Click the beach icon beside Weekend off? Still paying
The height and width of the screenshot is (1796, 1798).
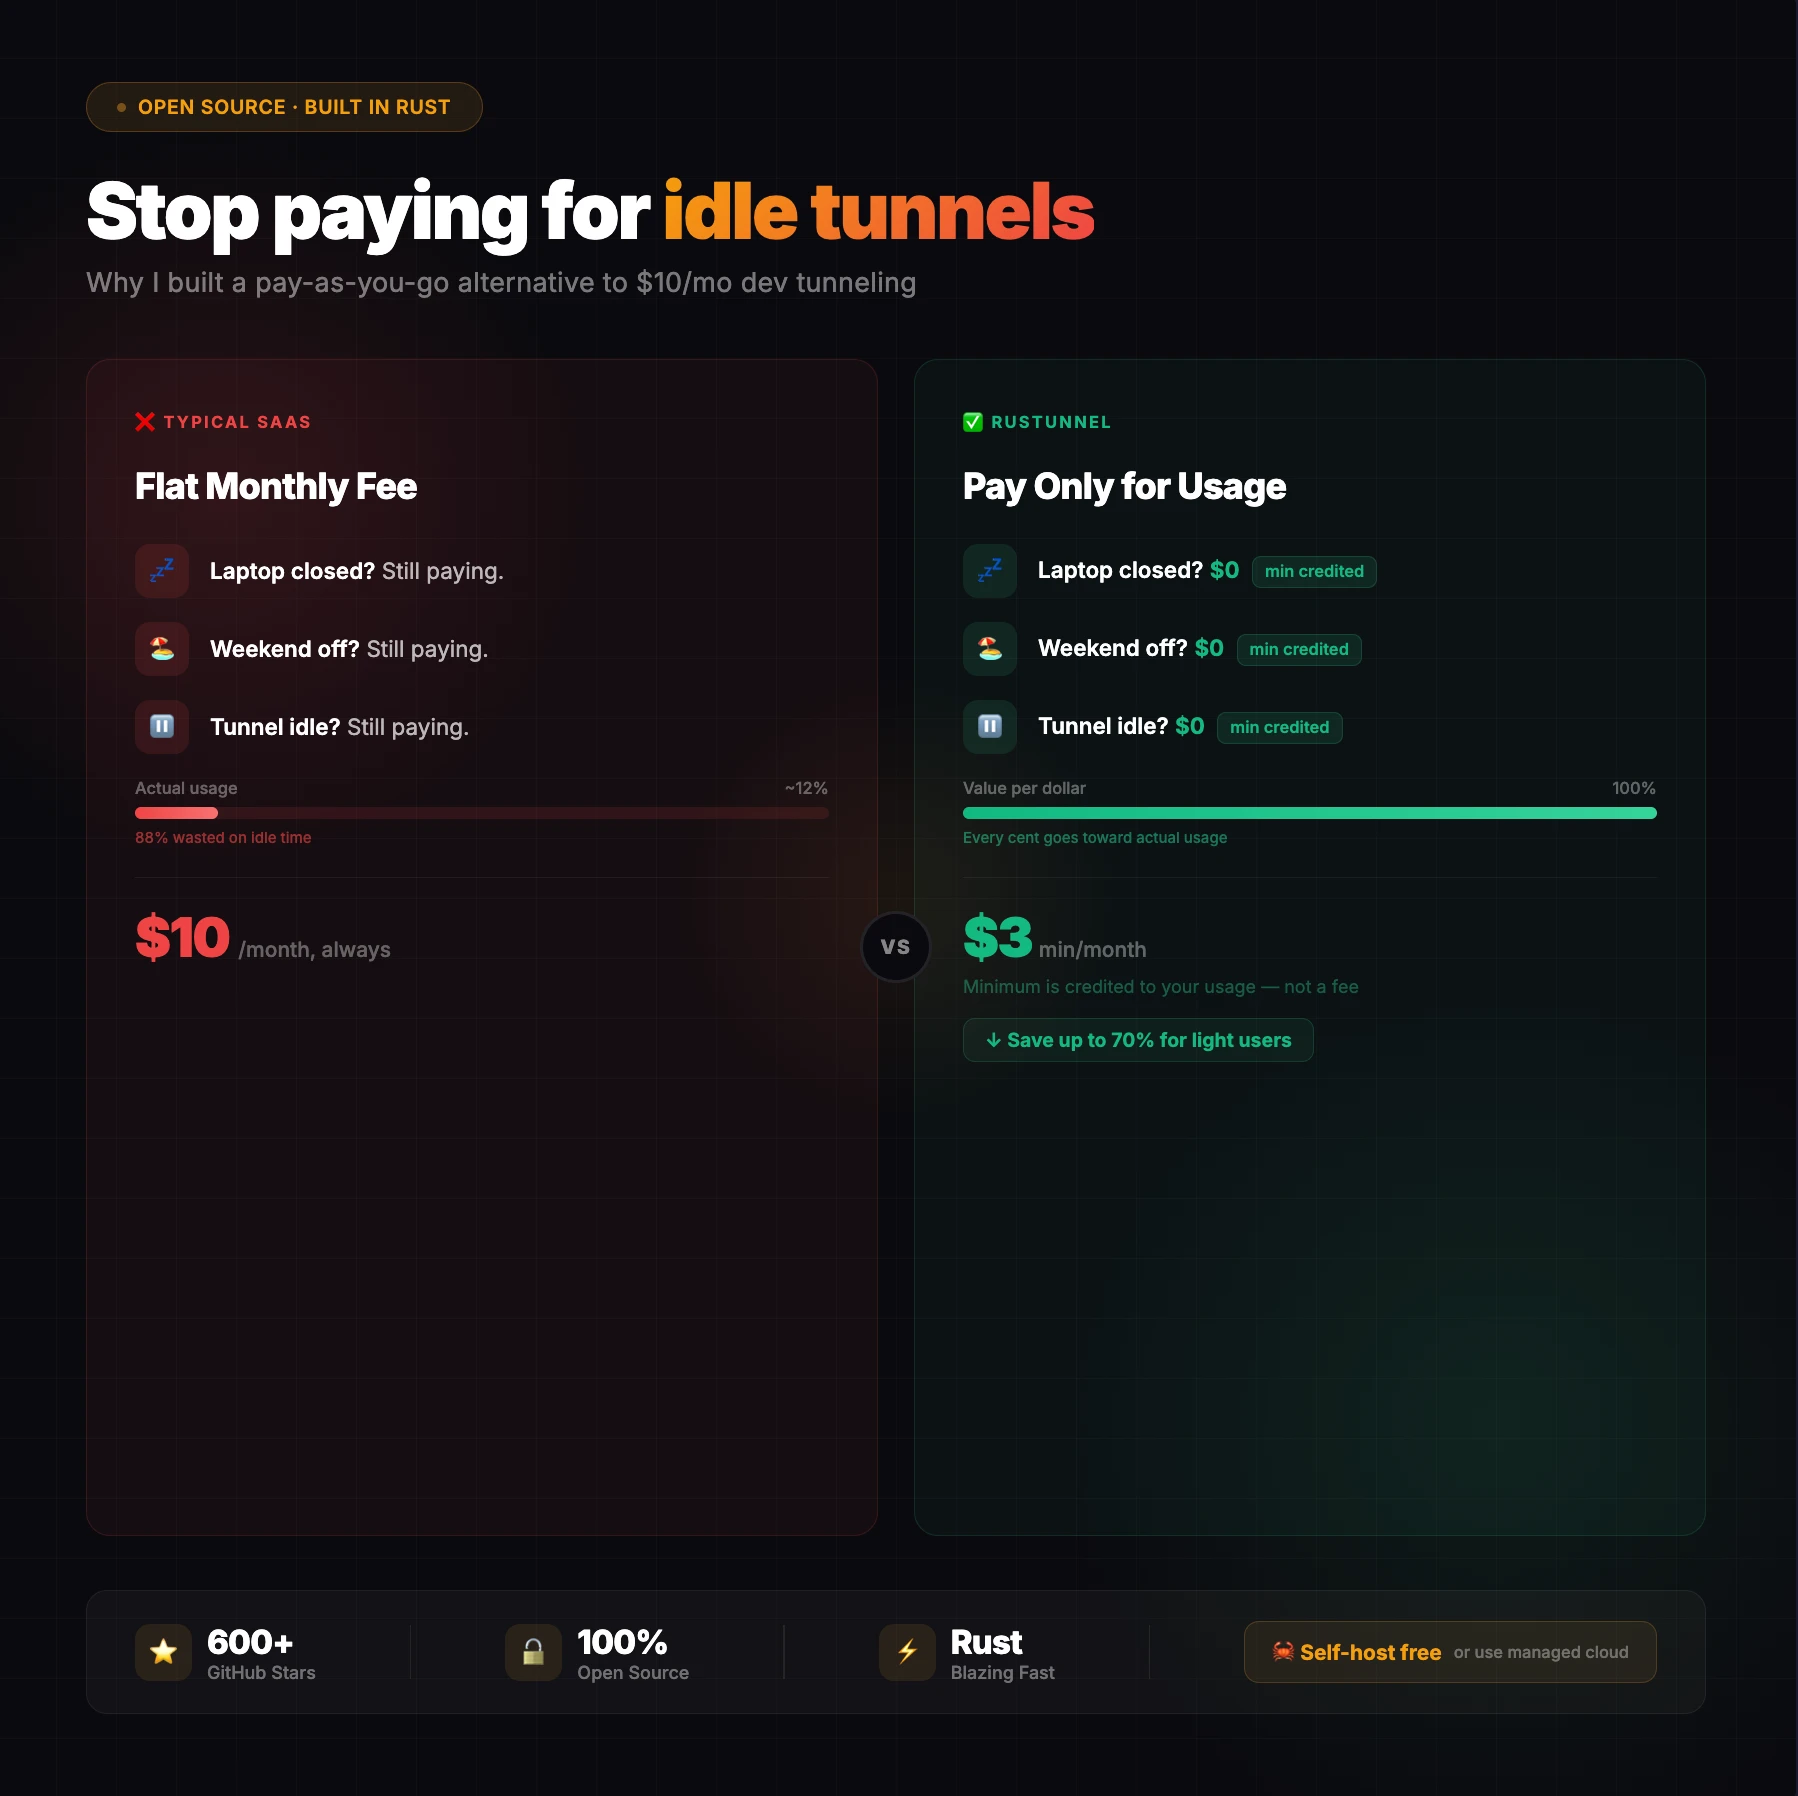(x=162, y=649)
